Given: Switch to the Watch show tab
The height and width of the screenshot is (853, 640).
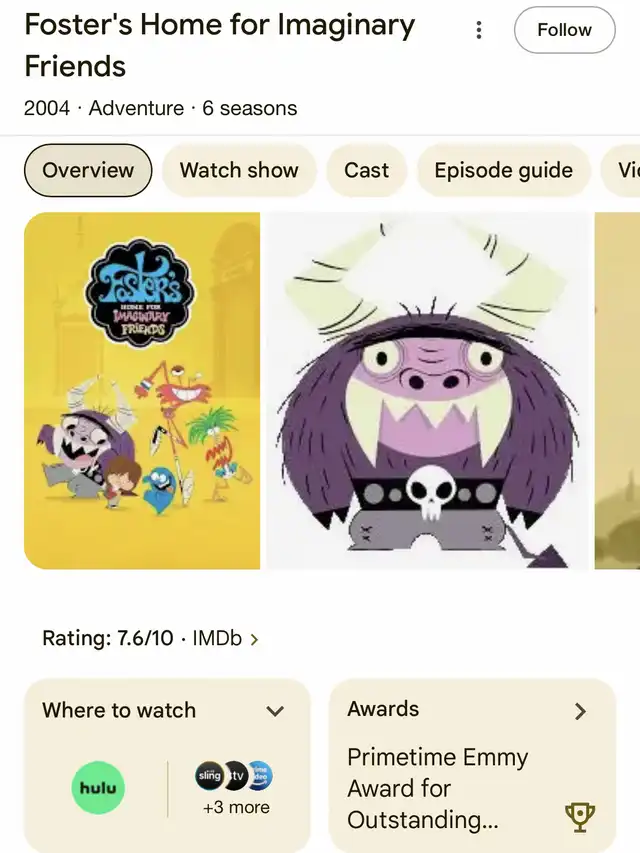Looking at the screenshot, I should click(239, 170).
